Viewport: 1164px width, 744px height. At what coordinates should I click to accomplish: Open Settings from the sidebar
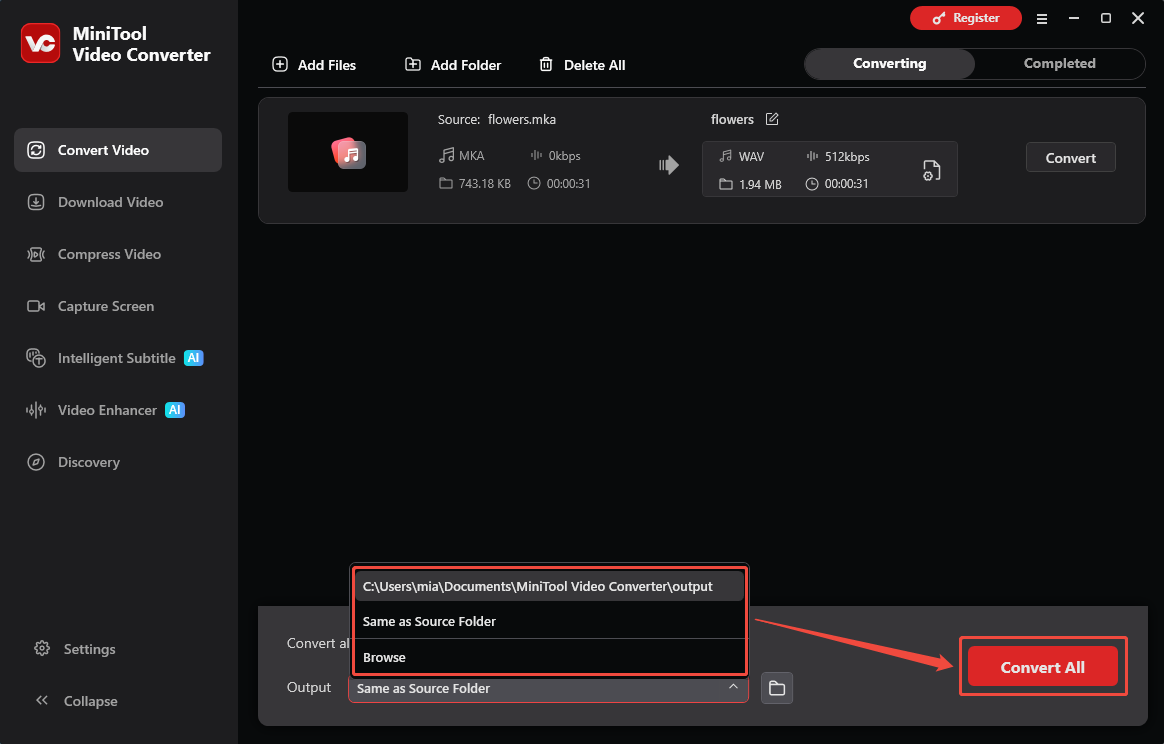75,649
